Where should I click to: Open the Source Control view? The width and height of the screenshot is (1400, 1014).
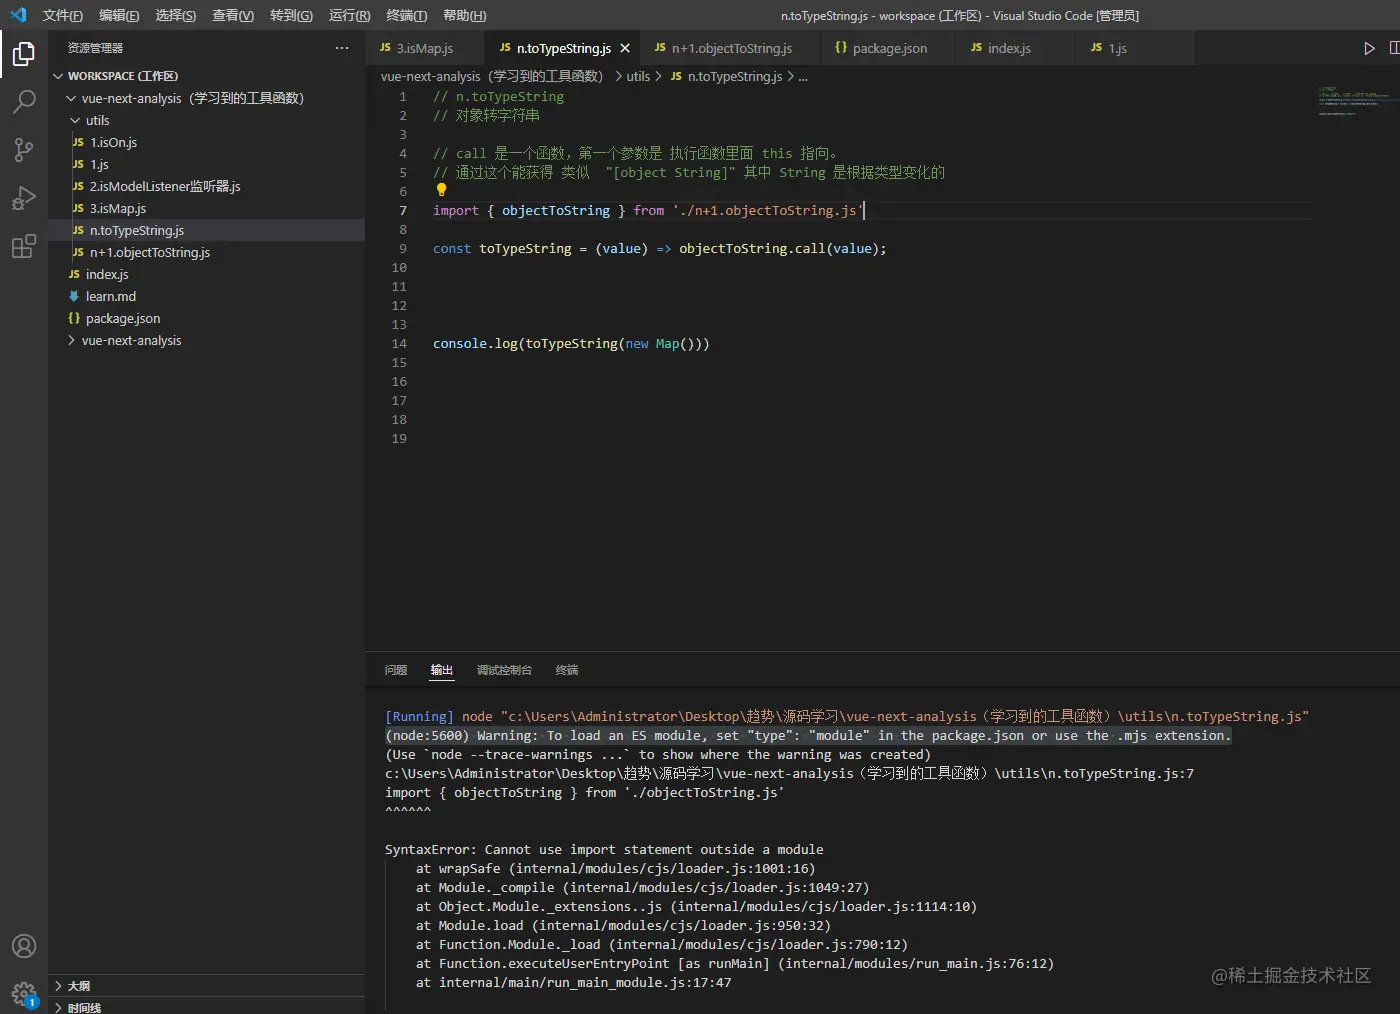click(x=24, y=149)
